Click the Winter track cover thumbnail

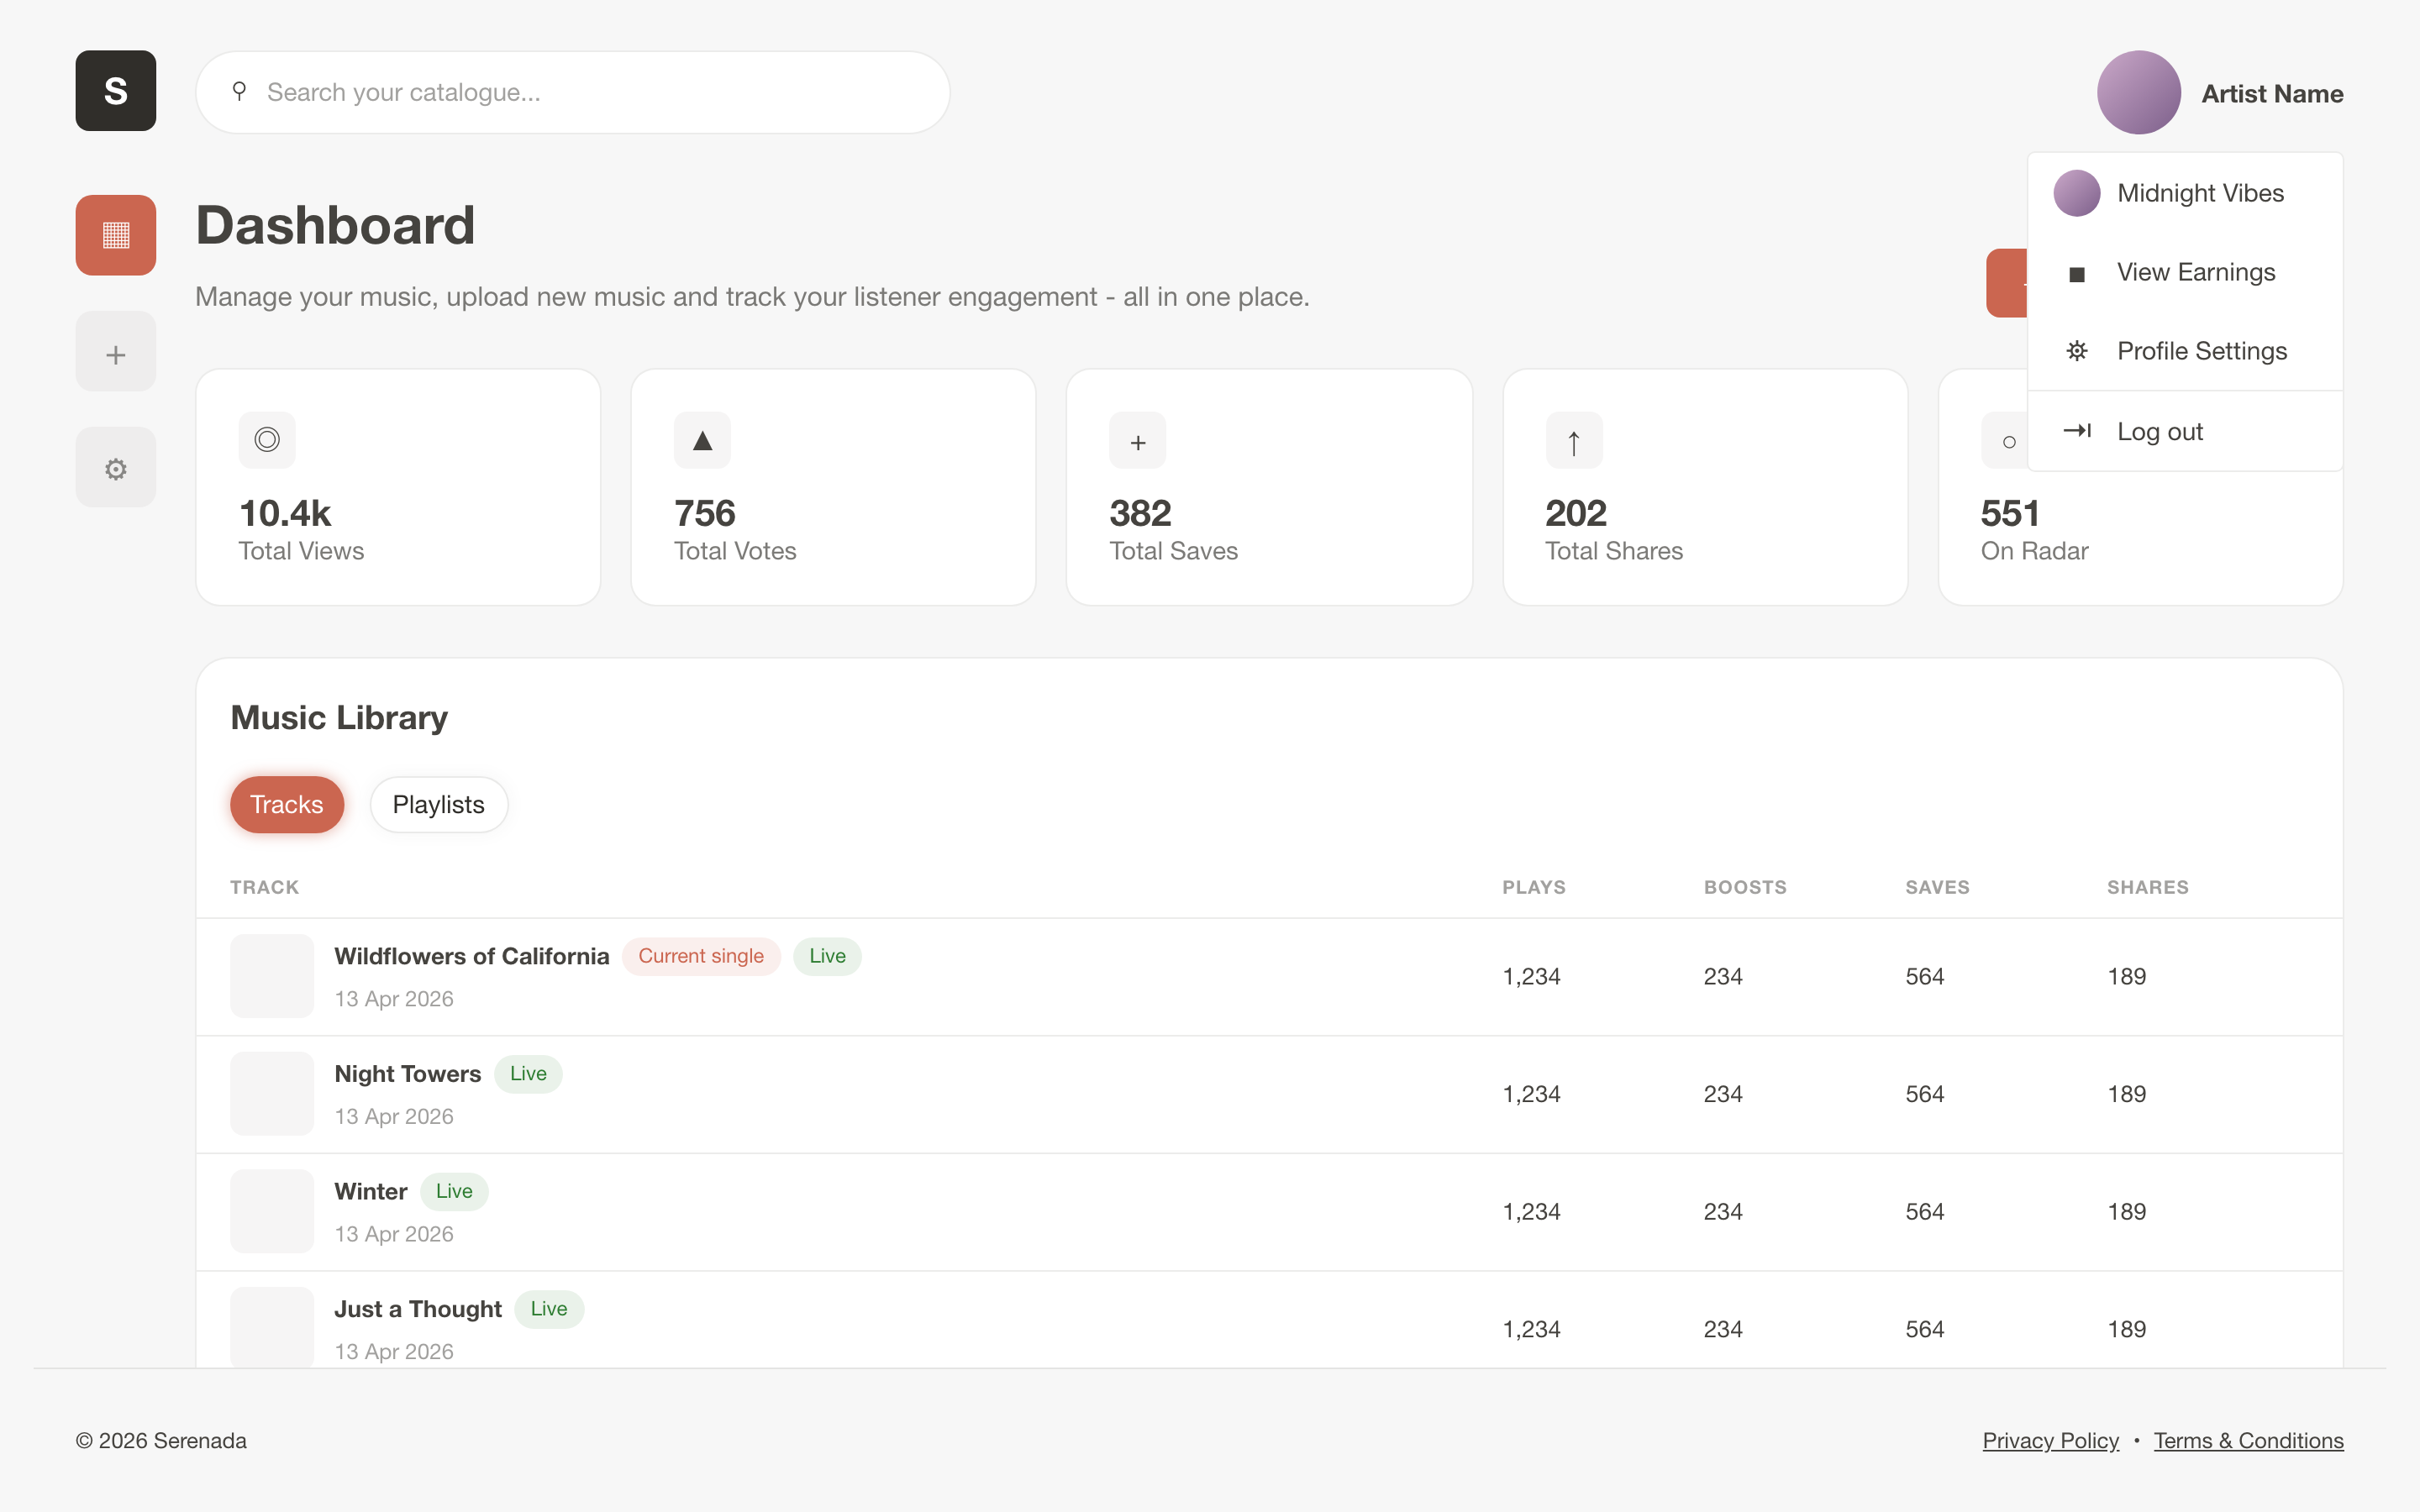[272, 1211]
